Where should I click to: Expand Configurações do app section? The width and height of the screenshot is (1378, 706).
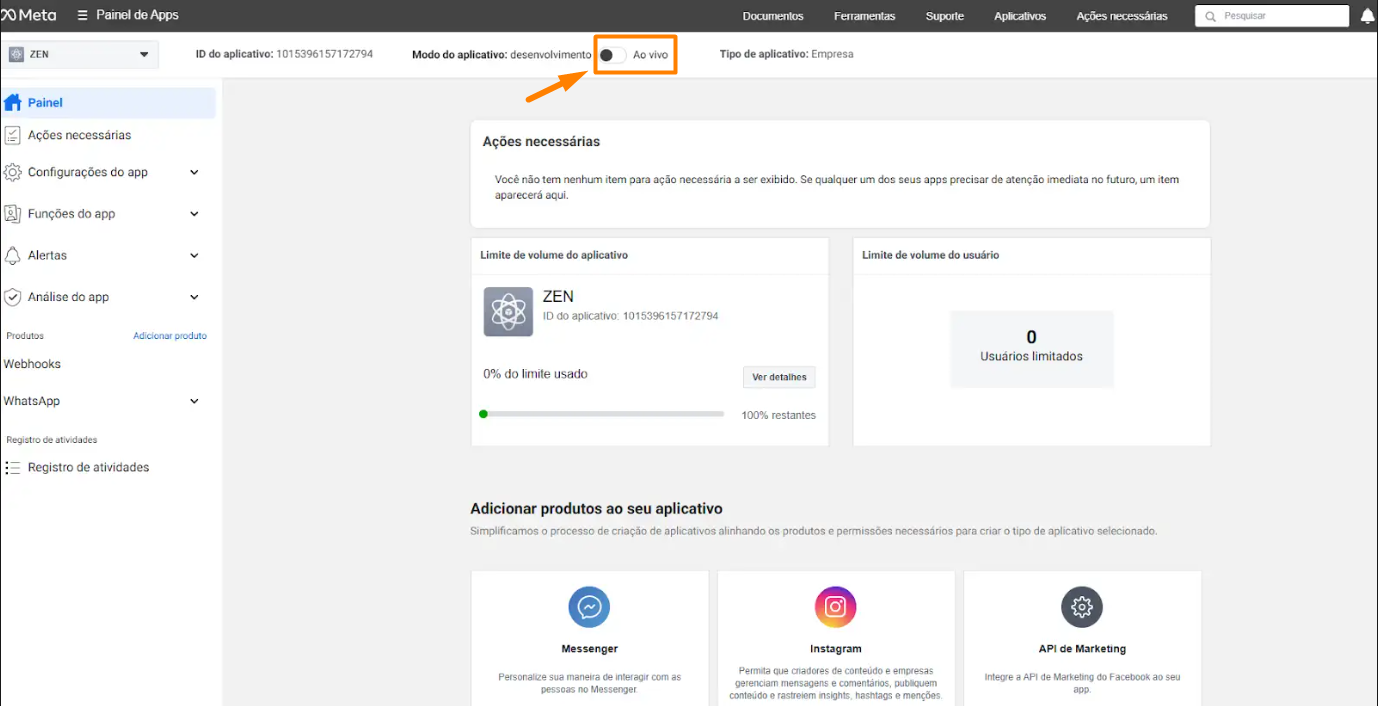[194, 172]
